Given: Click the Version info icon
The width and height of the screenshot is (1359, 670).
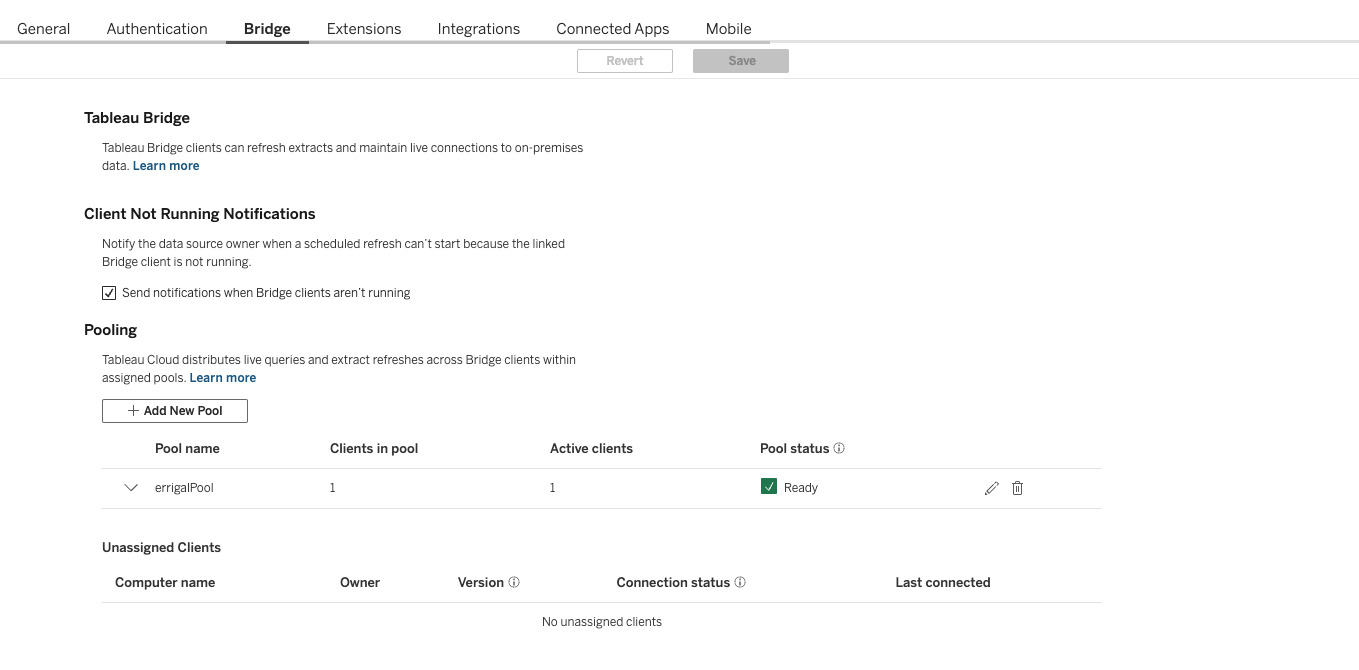Looking at the screenshot, I should 514,583.
